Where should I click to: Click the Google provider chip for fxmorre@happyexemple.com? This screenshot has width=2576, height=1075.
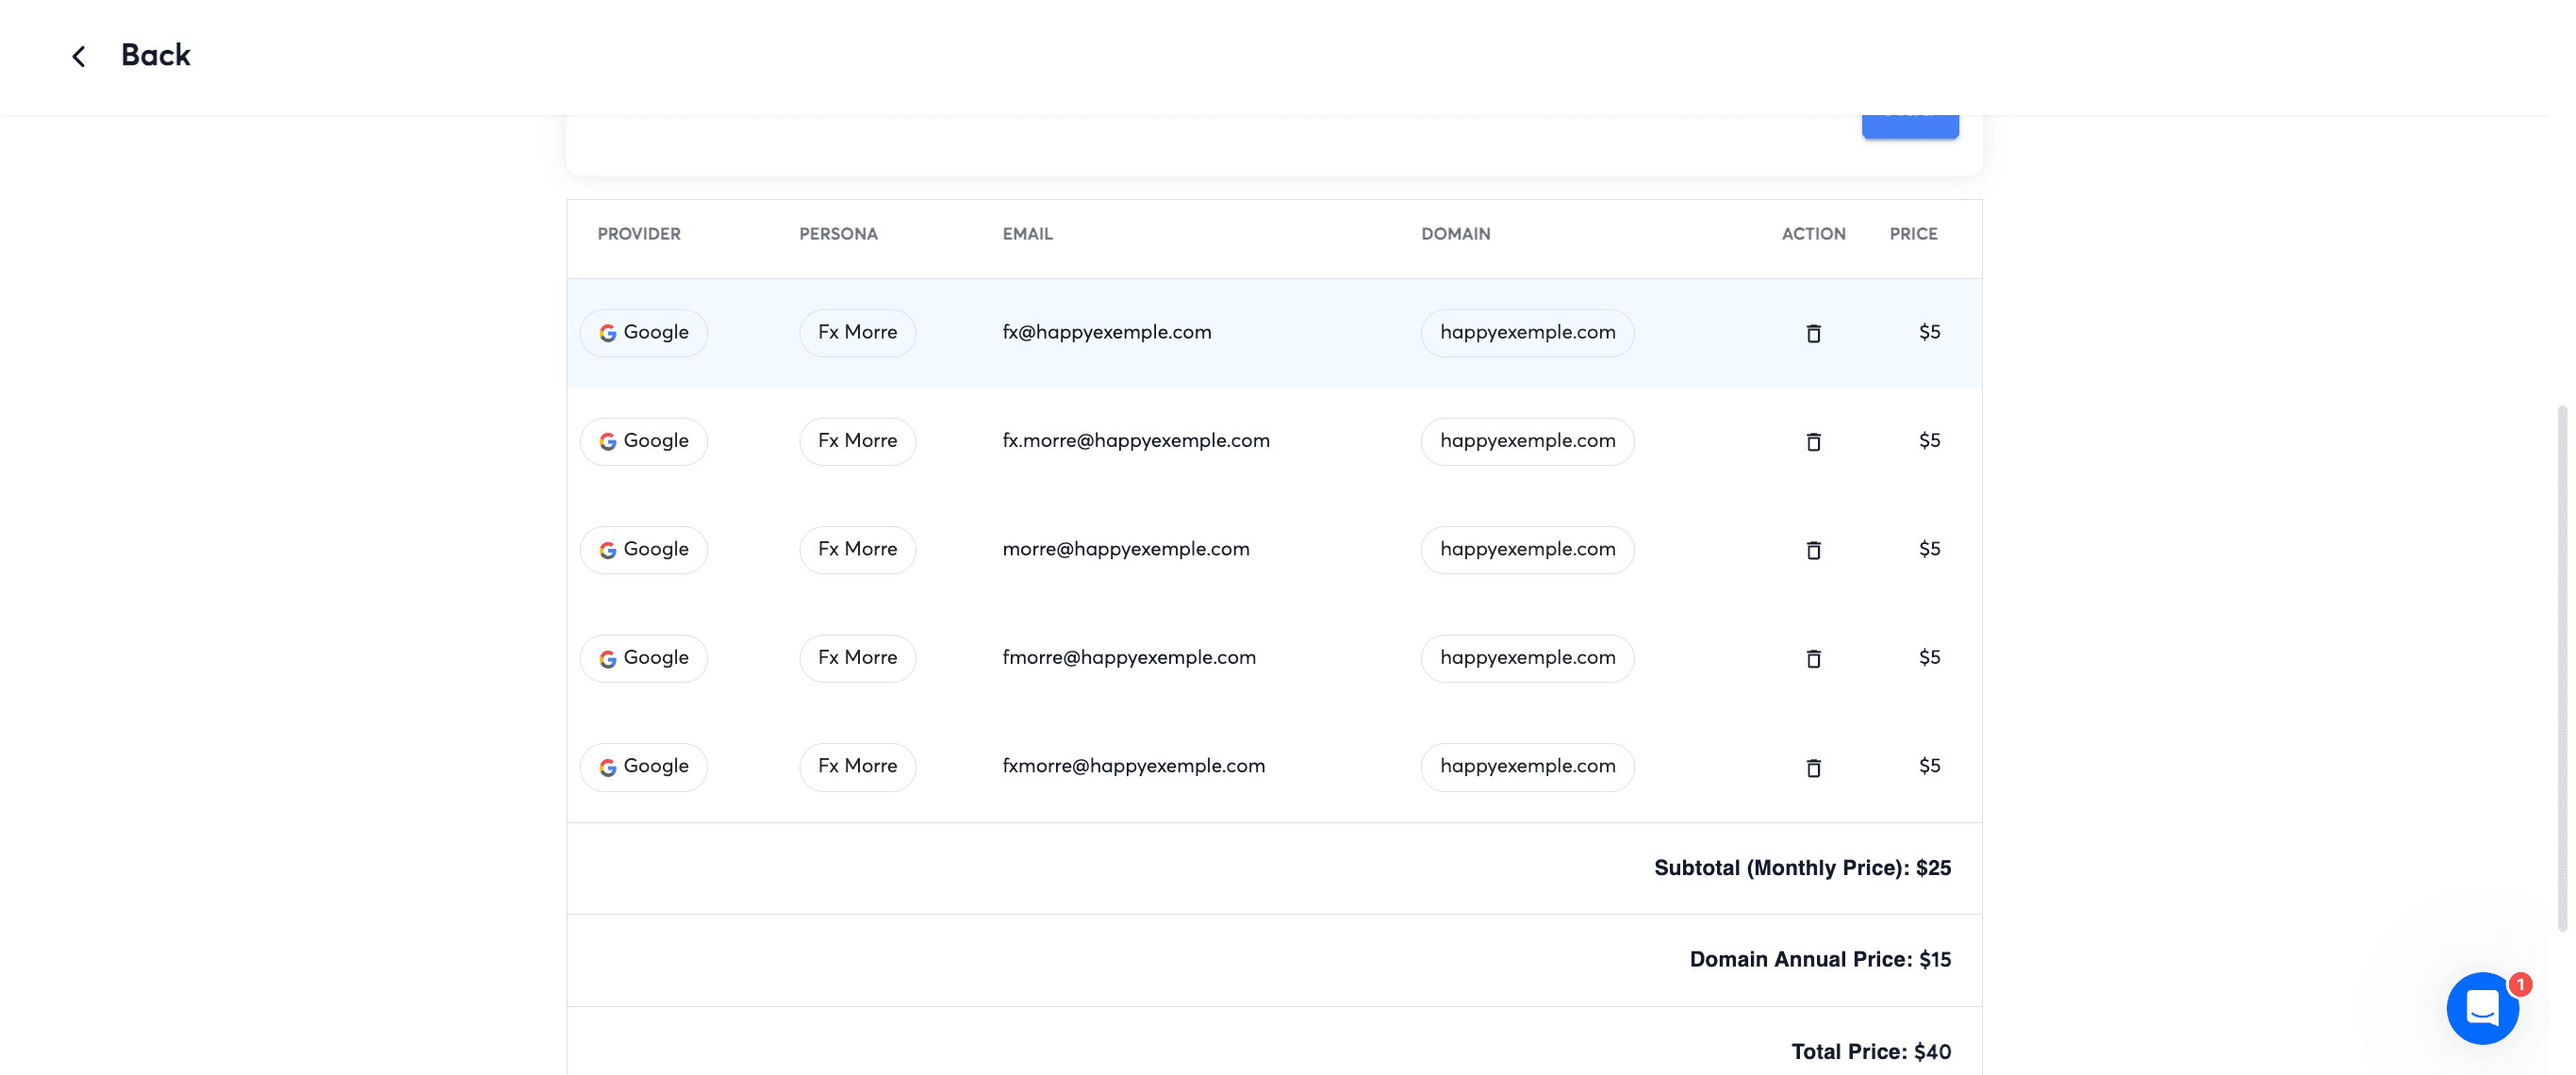643,766
